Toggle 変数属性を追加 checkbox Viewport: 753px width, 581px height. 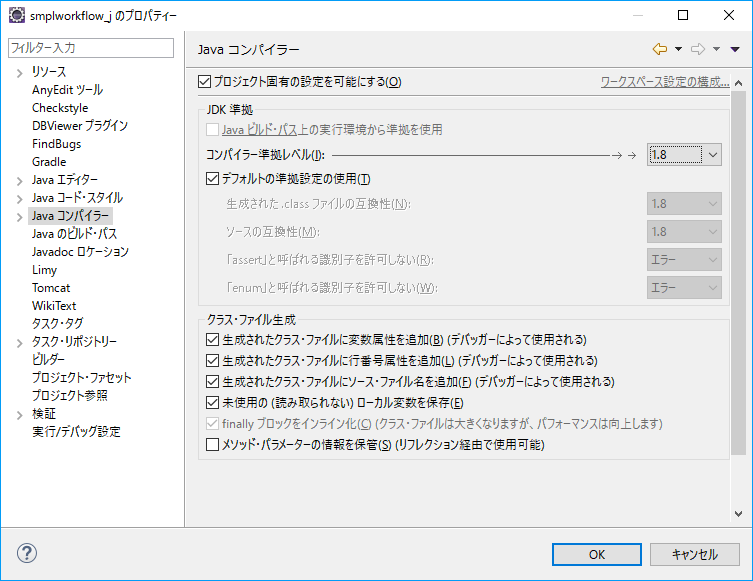[x=212, y=340]
